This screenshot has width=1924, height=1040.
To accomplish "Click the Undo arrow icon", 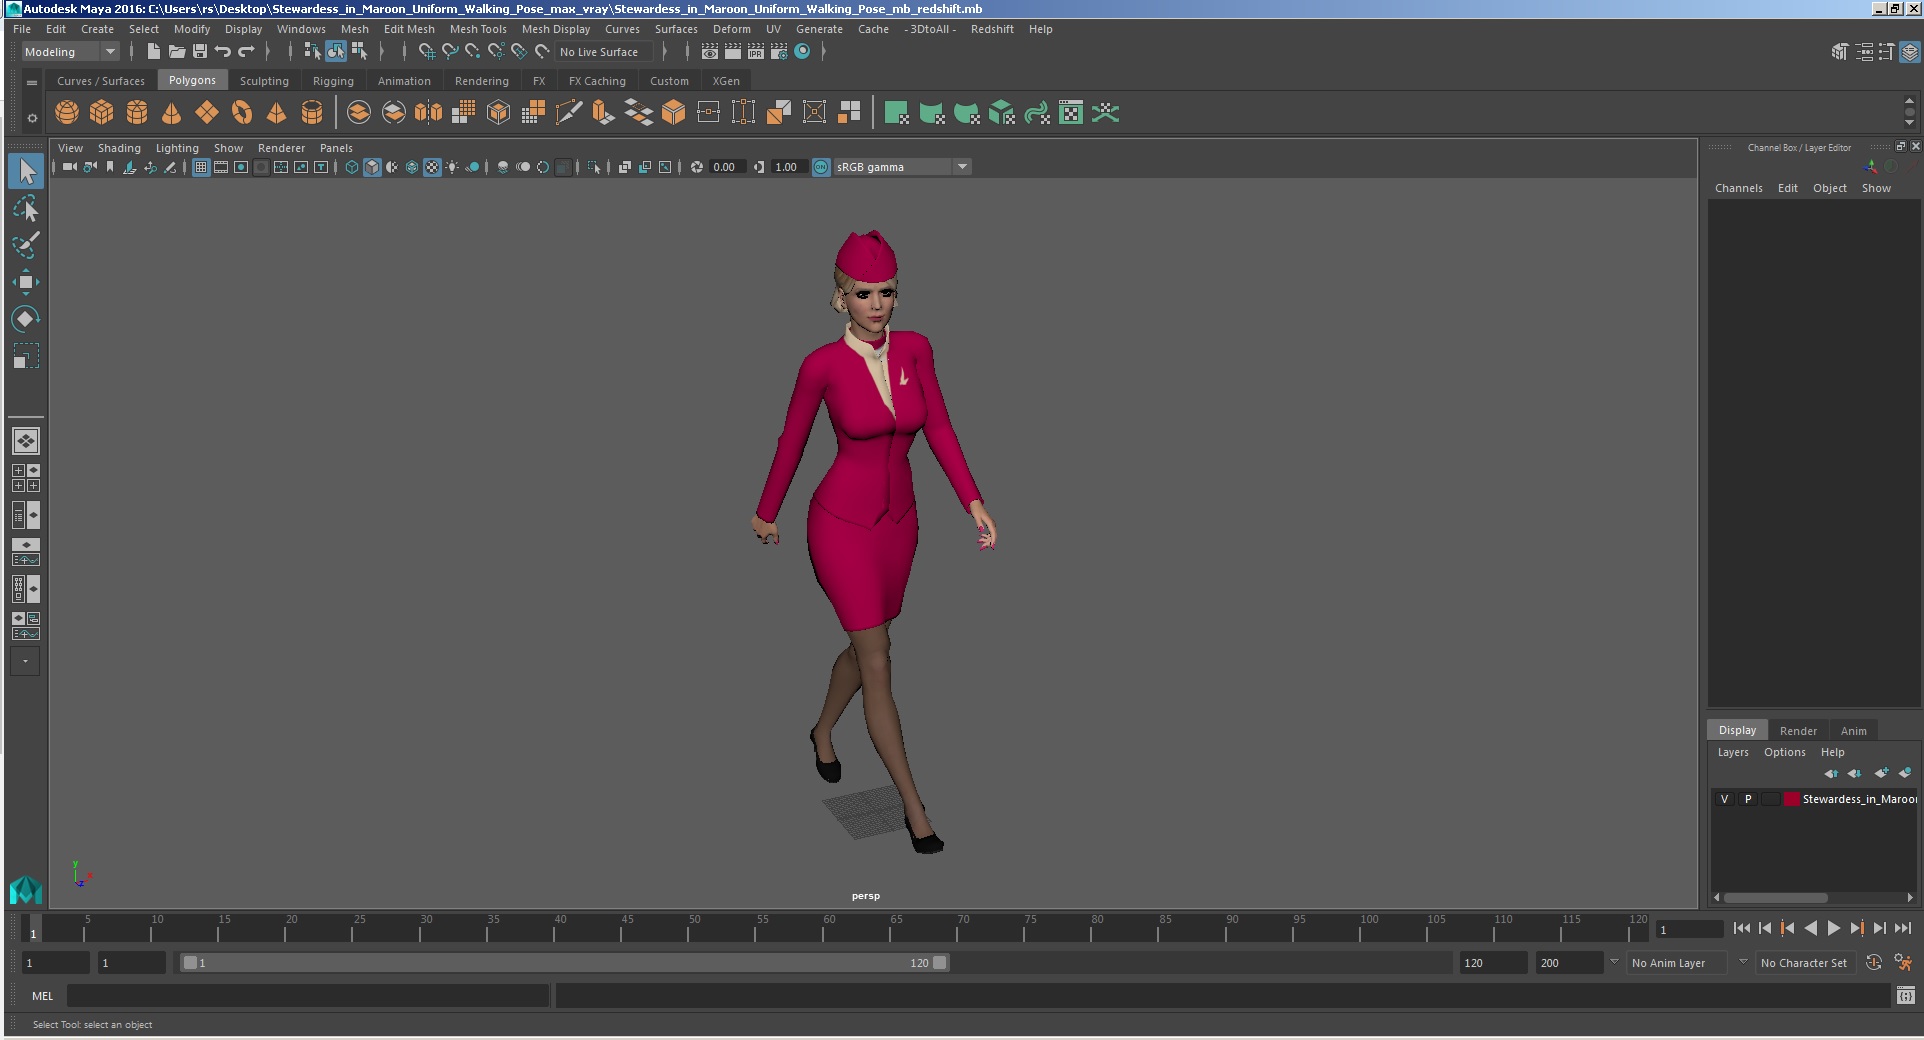I will pyautogui.click(x=223, y=52).
